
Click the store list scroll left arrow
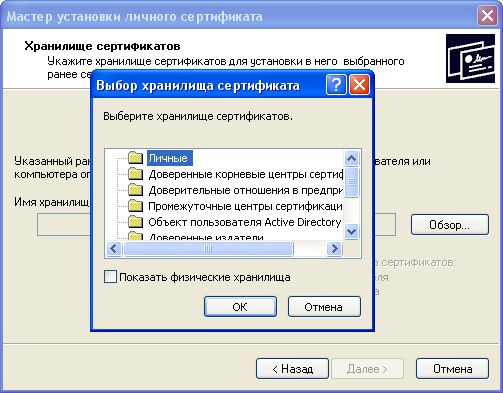click(x=114, y=248)
